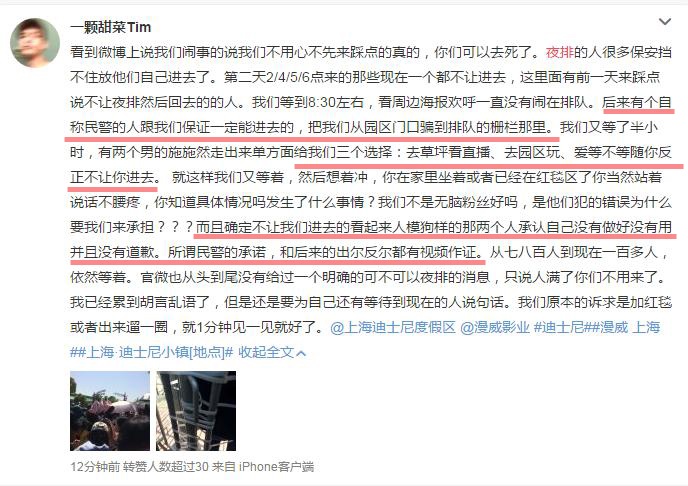Open the red 夜排 keyword link
The image size is (688, 486).
point(559,52)
